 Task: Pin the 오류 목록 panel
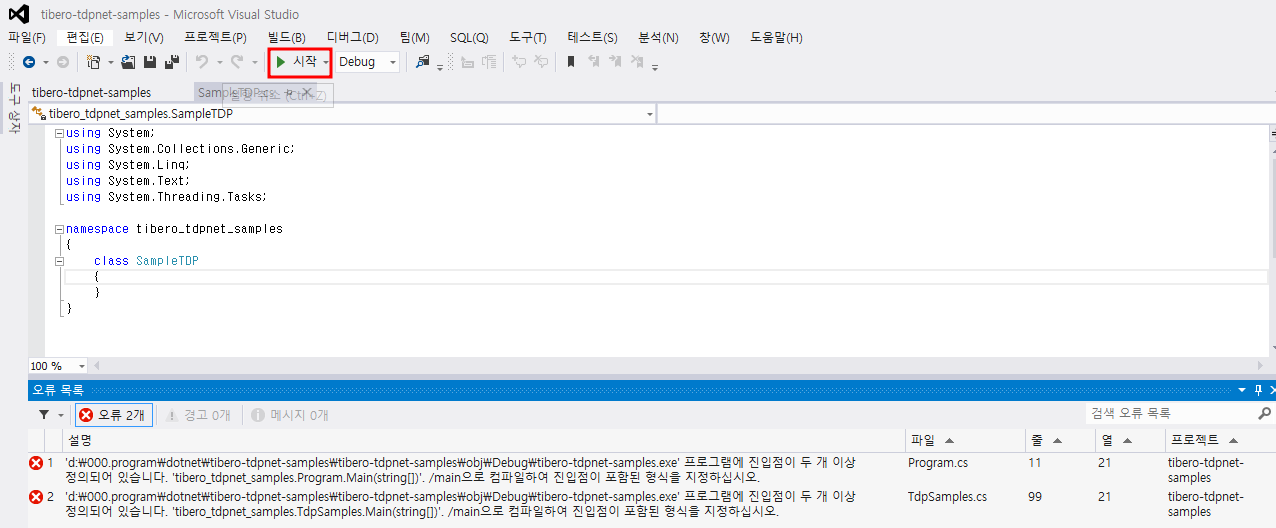tap(1258, 390)
